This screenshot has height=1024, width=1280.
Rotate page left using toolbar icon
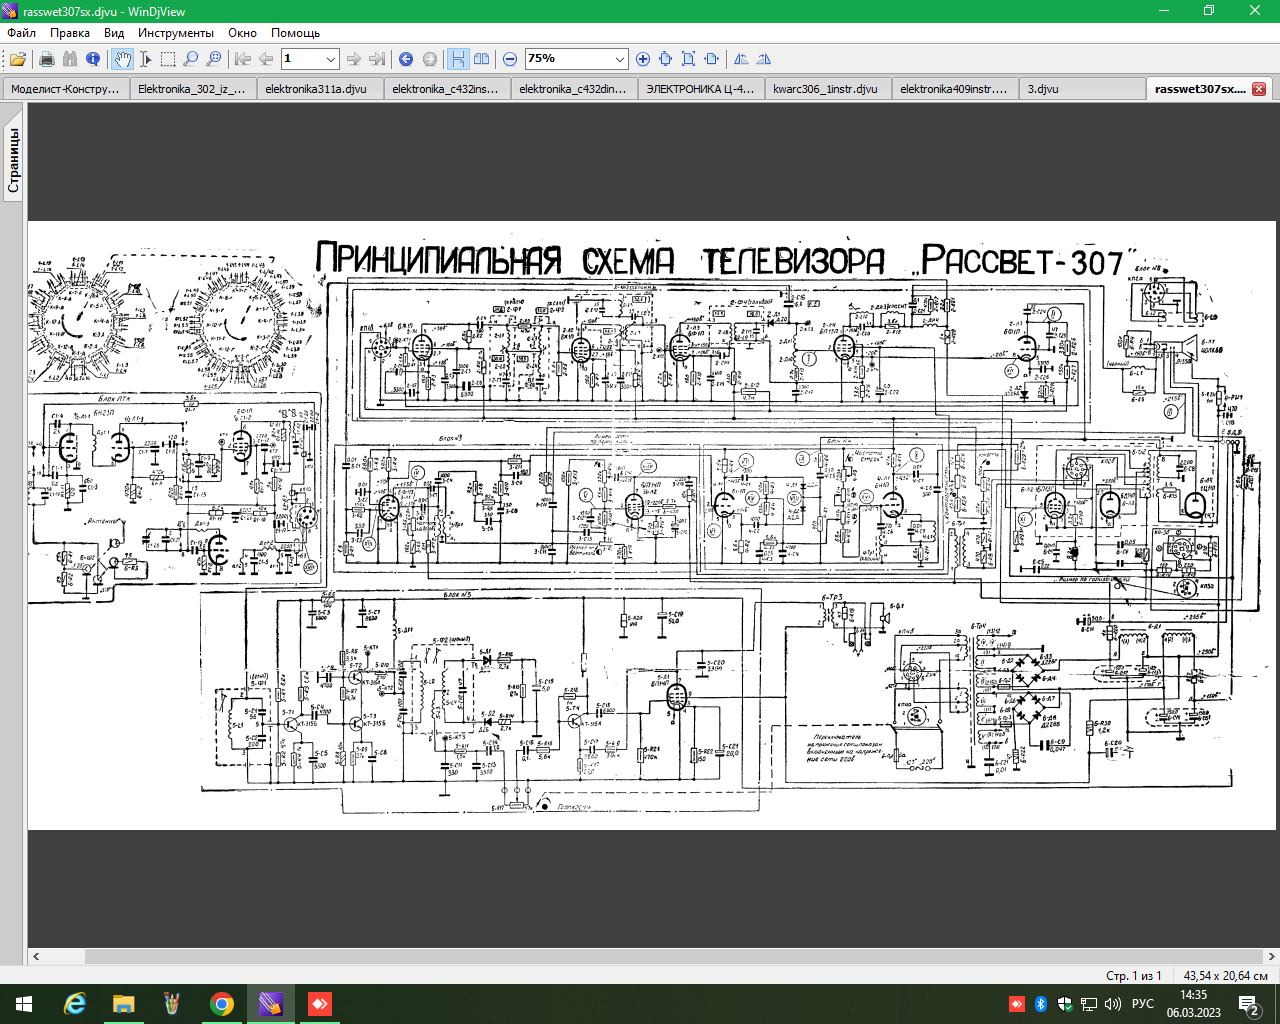pyautogui.click(x=741, y=59)
